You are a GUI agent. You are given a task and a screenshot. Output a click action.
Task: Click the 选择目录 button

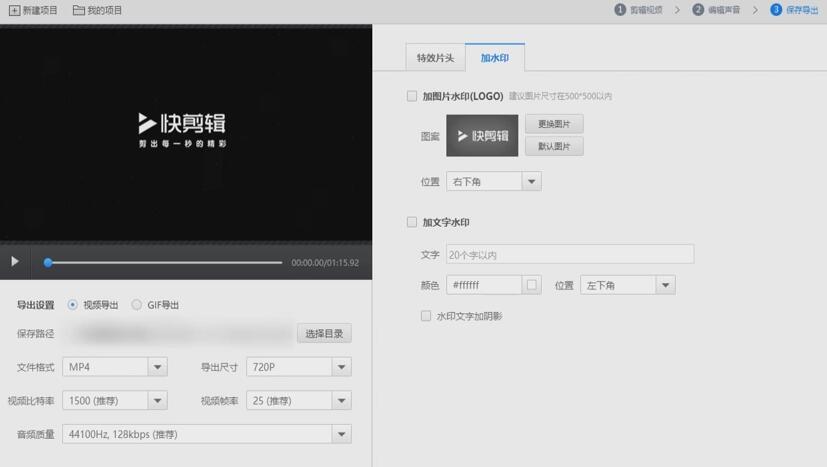click(324, 334)
